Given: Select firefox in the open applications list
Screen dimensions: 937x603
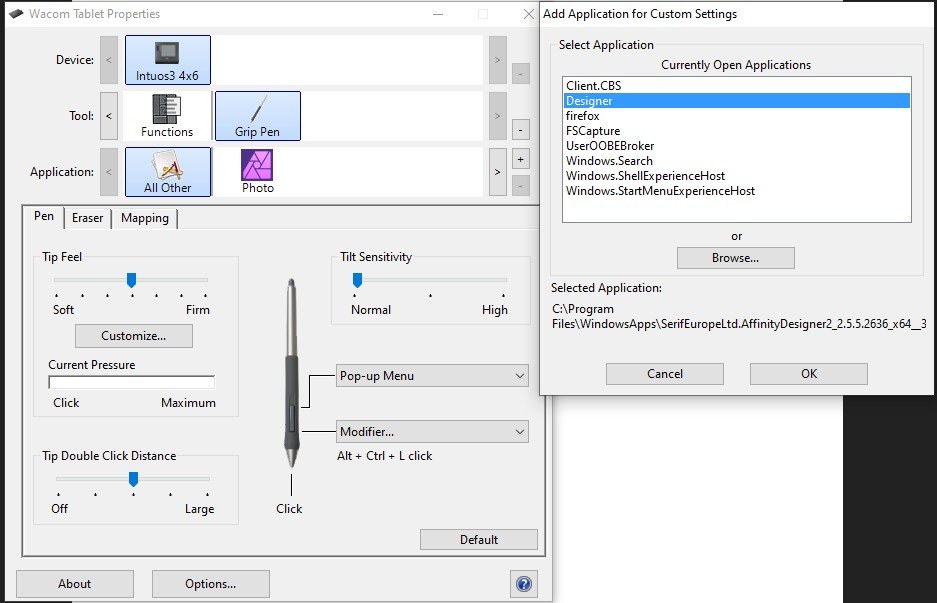Looking at the screenshot, I should 736,116.
